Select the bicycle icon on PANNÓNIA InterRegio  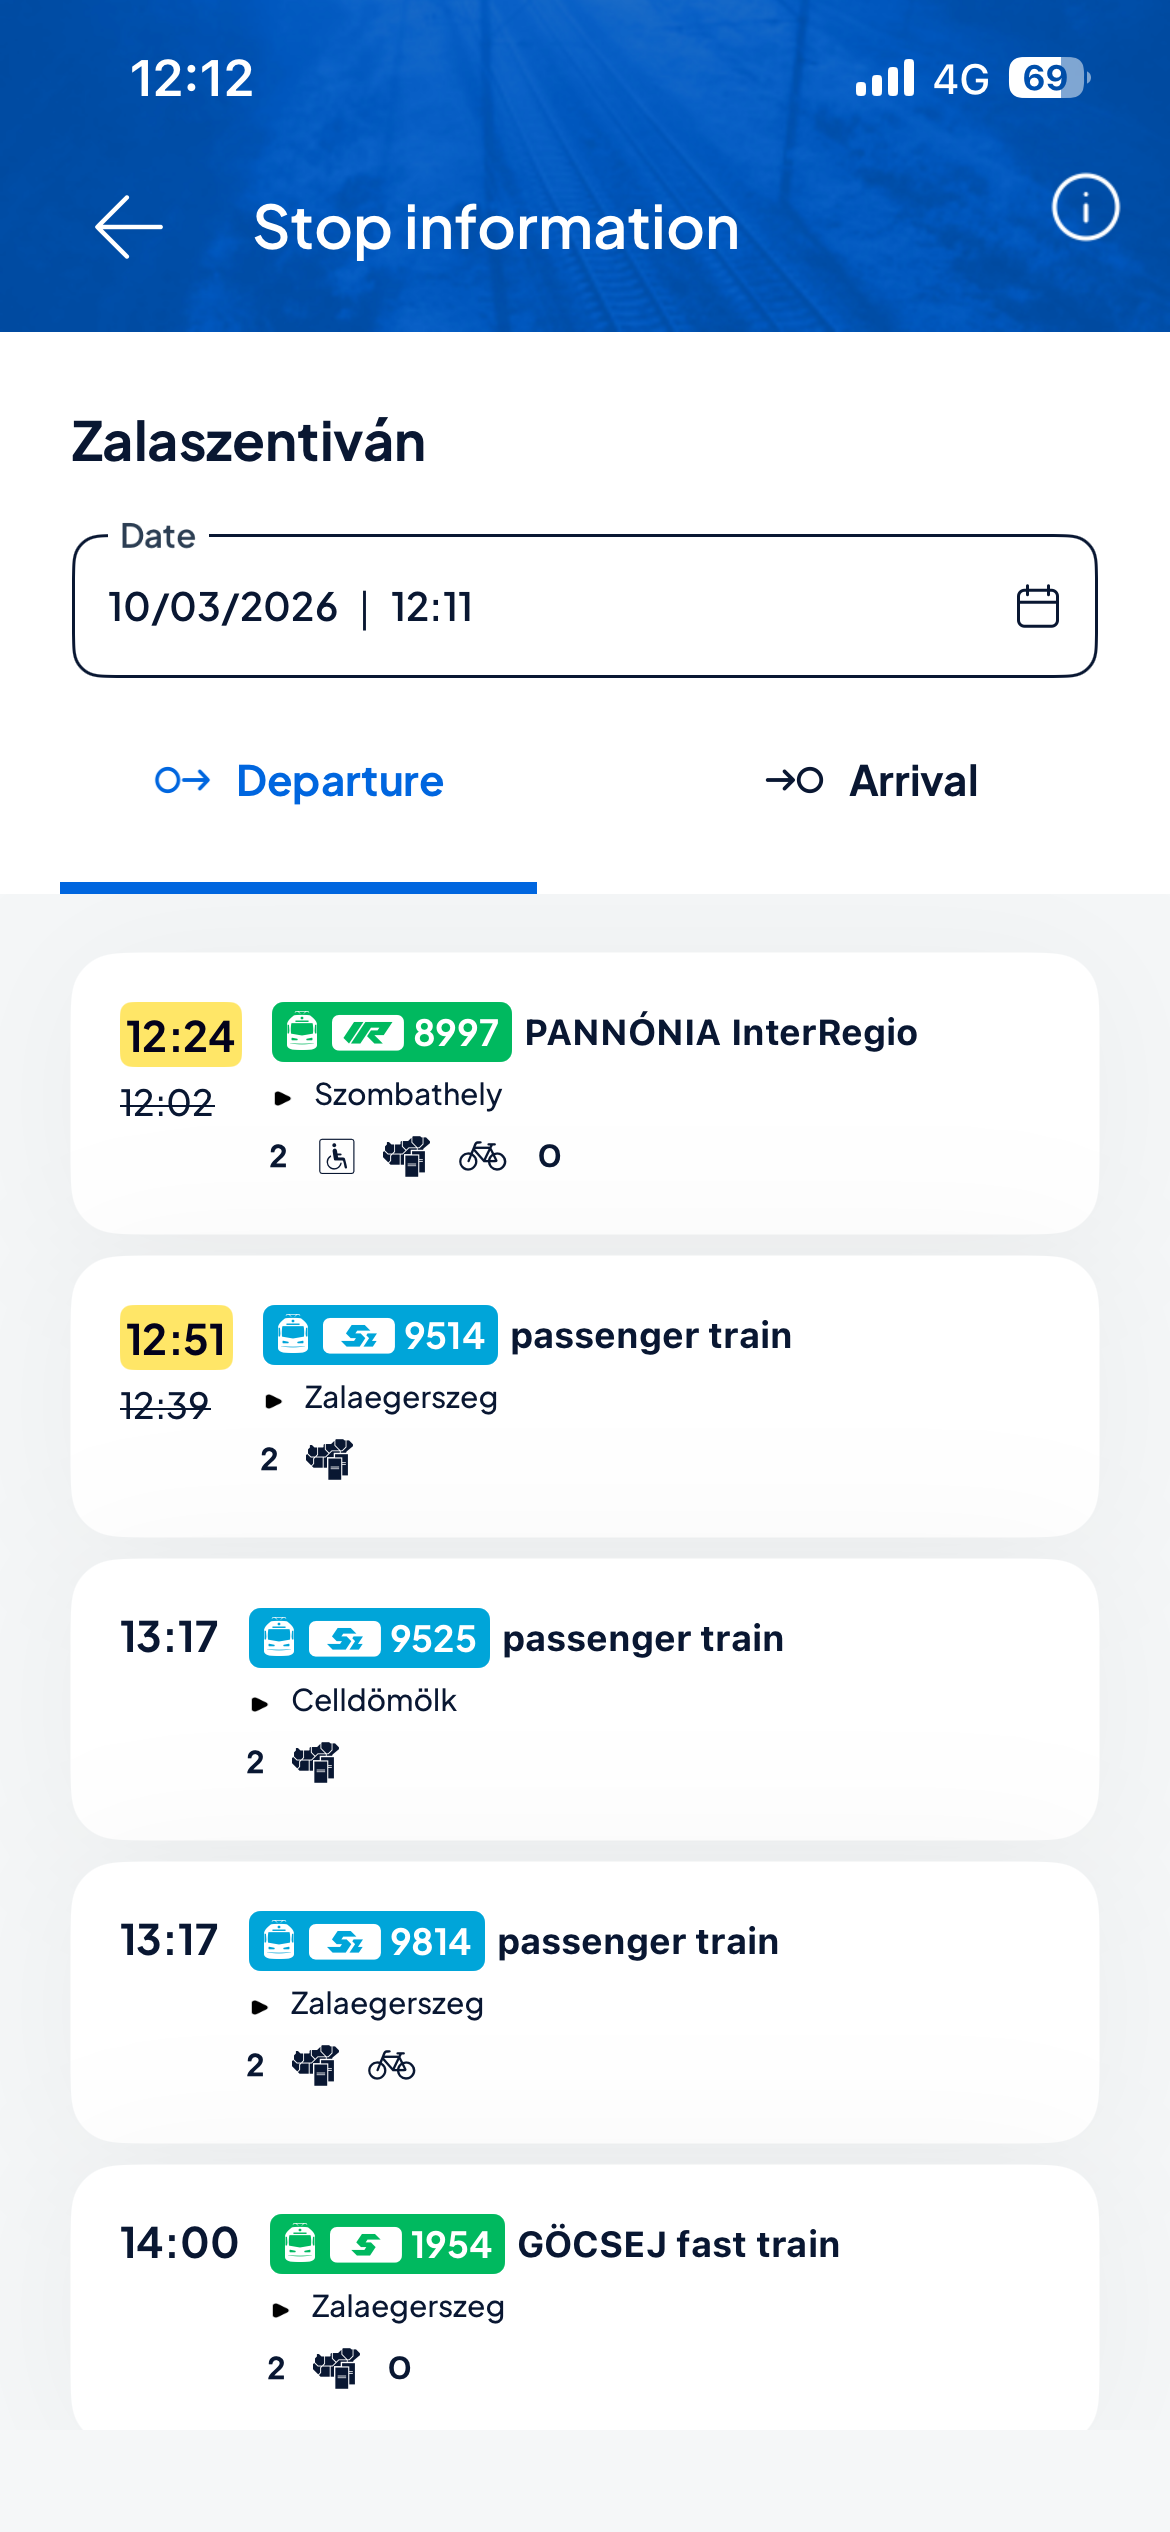click(483, 1156)
